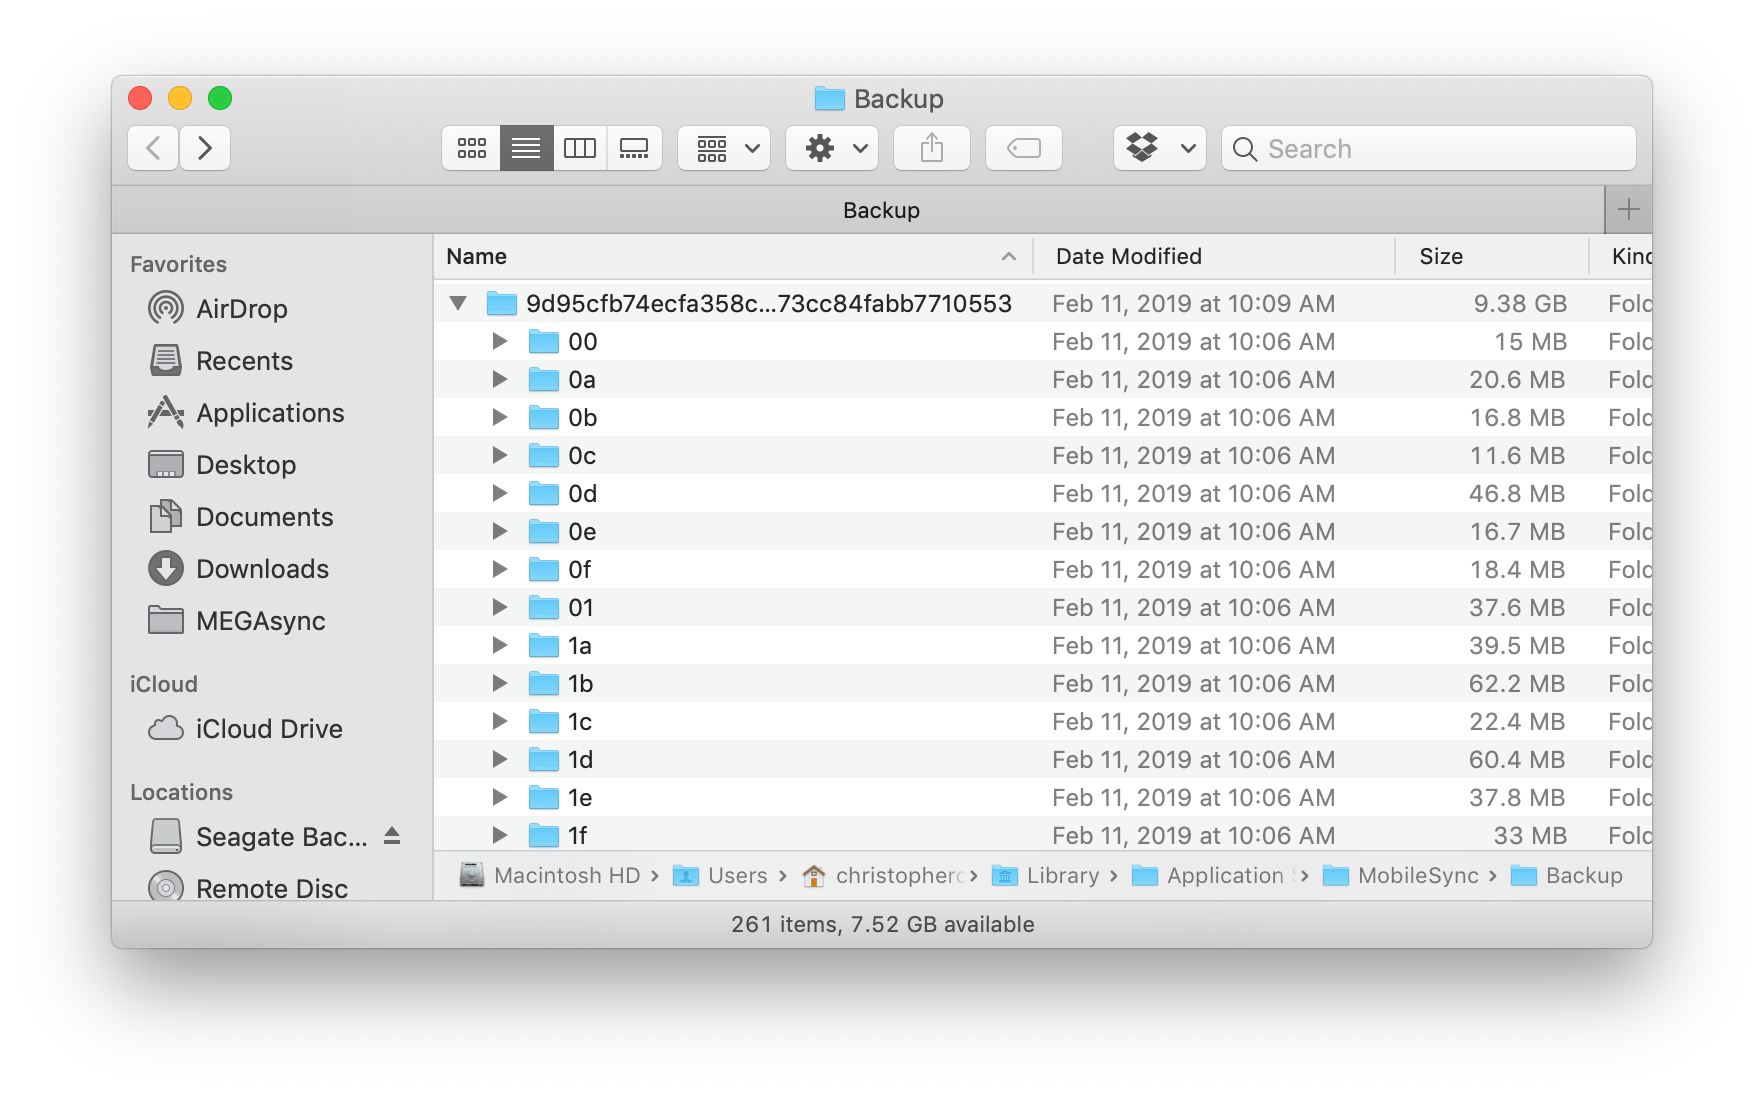
Task: Click the Favorites sidebar heading
Action: click(178, 264)
